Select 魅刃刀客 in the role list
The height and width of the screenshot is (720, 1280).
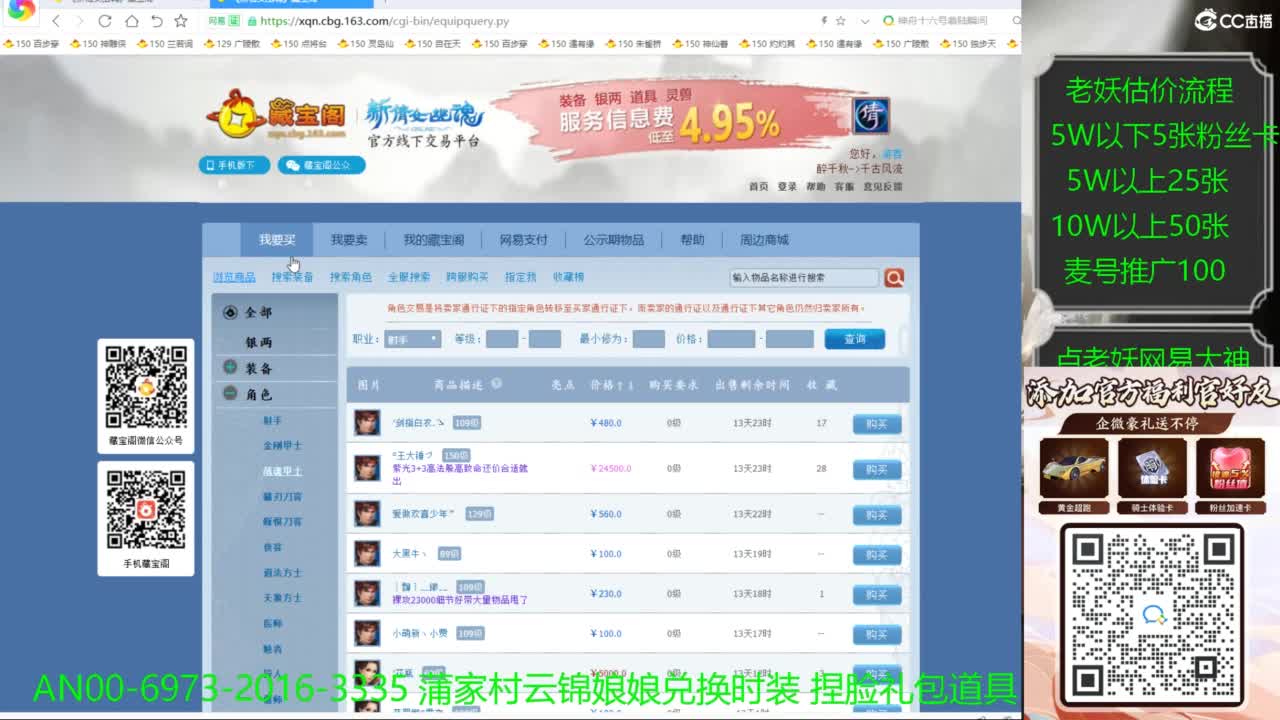pyautogui.click(x=282, y=497)
